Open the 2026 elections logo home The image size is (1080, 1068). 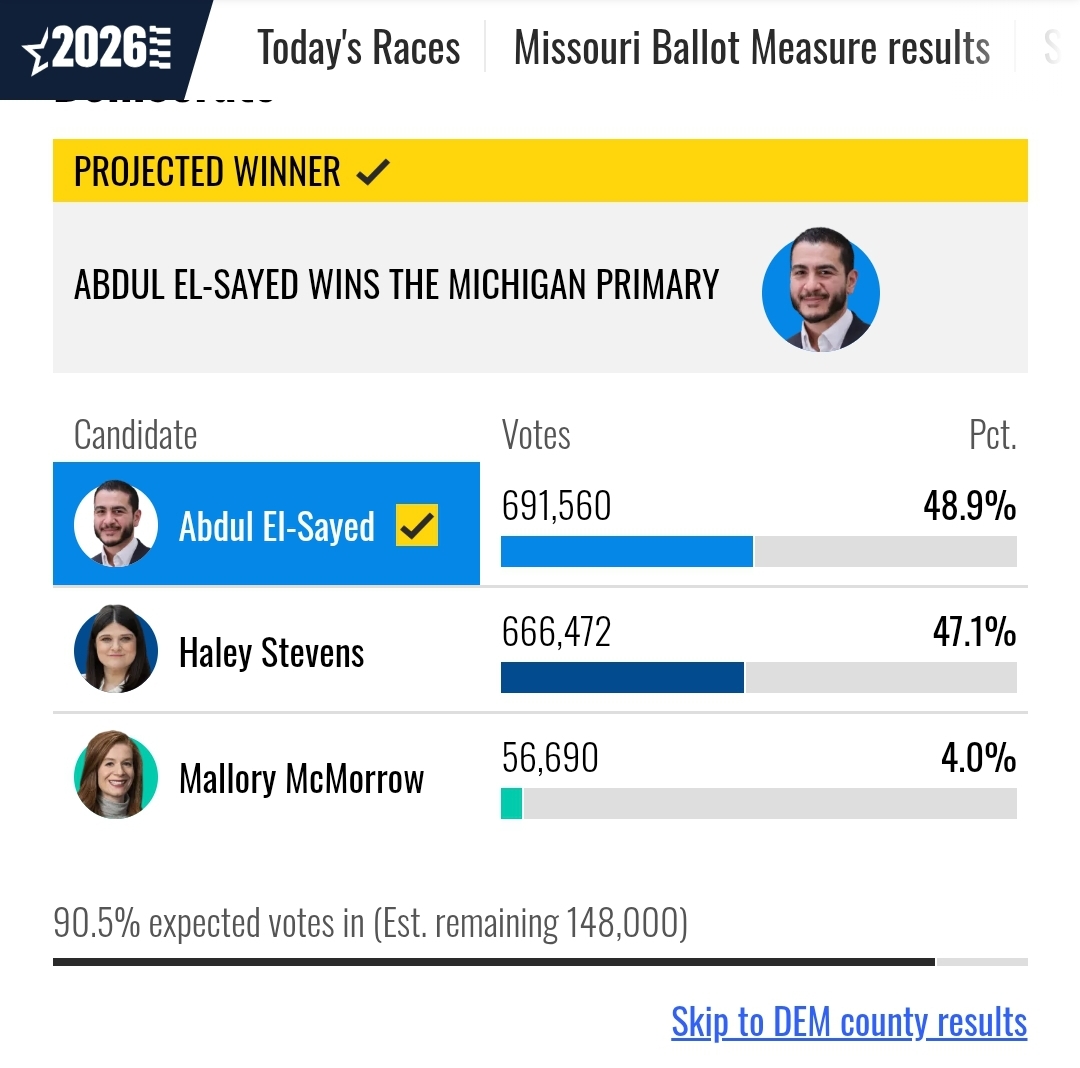coord(97,48)
